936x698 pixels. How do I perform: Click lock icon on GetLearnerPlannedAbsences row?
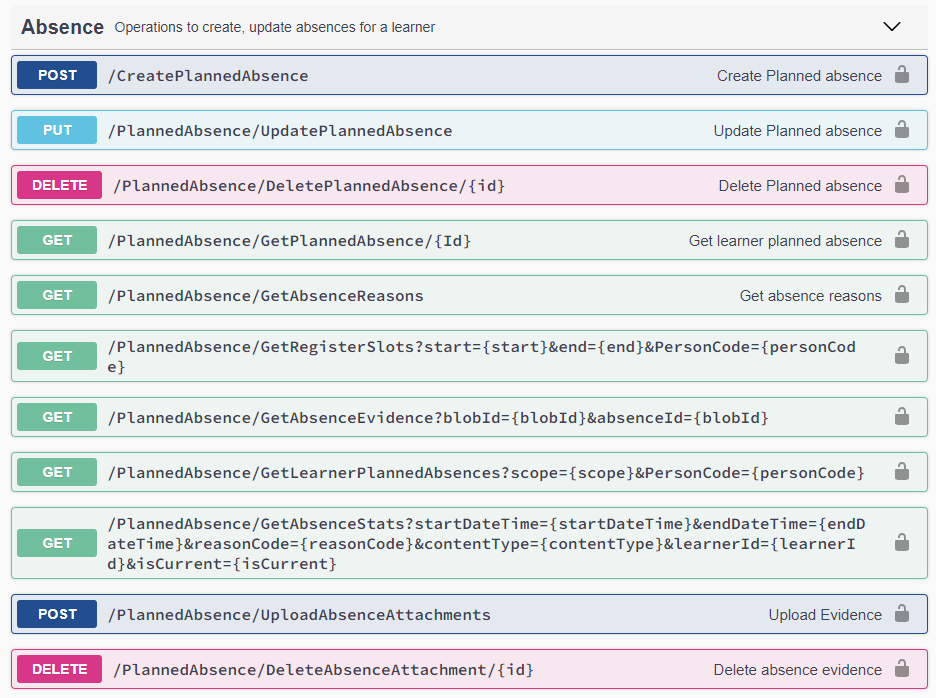point(902,471)
